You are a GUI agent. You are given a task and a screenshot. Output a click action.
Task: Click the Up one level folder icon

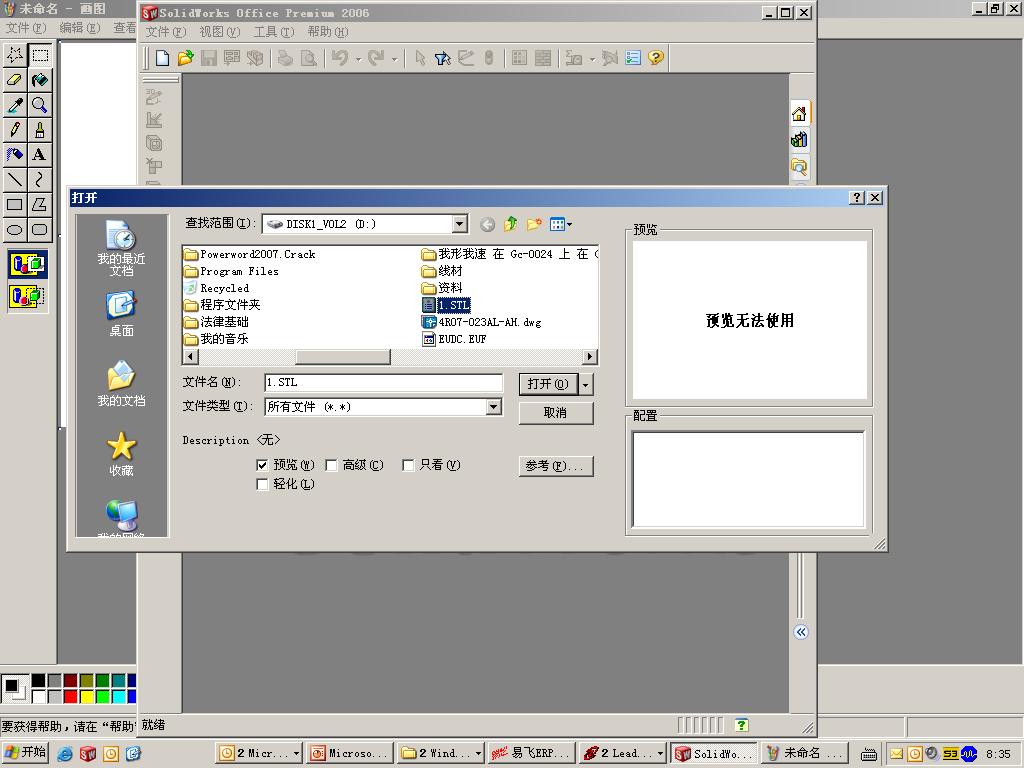[x=511, y=225]
